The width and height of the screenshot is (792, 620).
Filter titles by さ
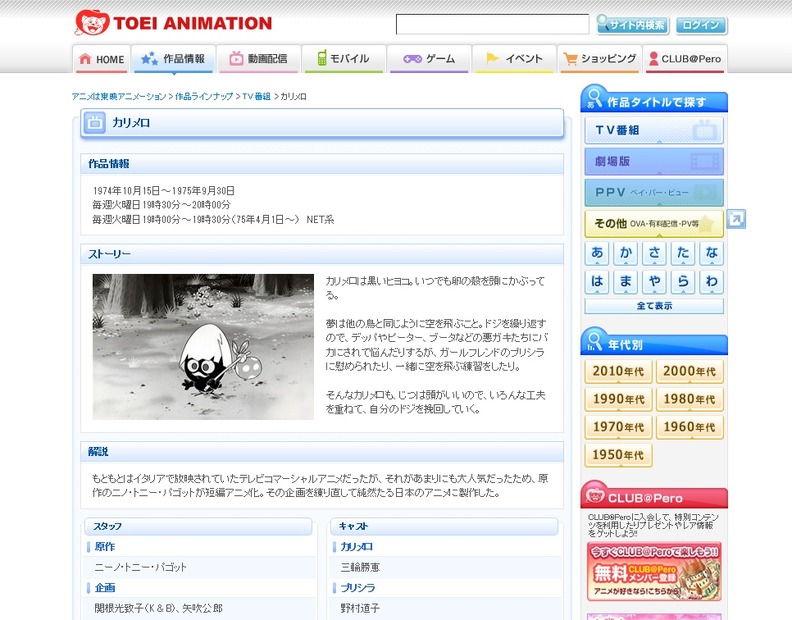point(655,253)
